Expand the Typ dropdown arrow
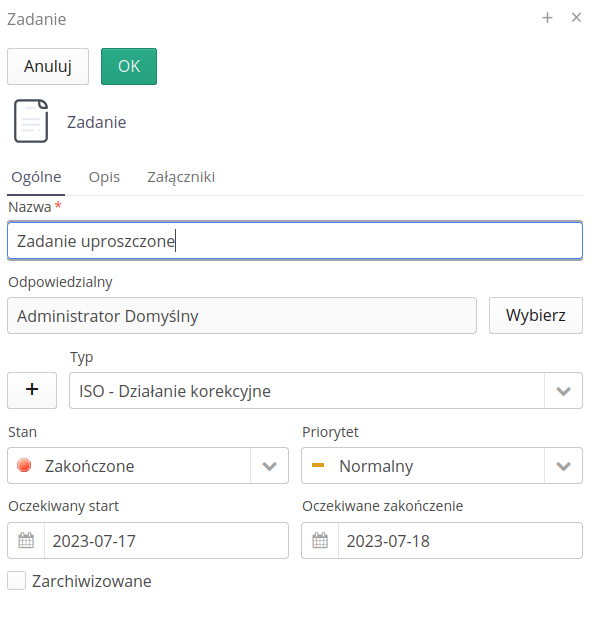Image resolution: width=592 pixels, height=636 pixels. [x=563, y=391]
